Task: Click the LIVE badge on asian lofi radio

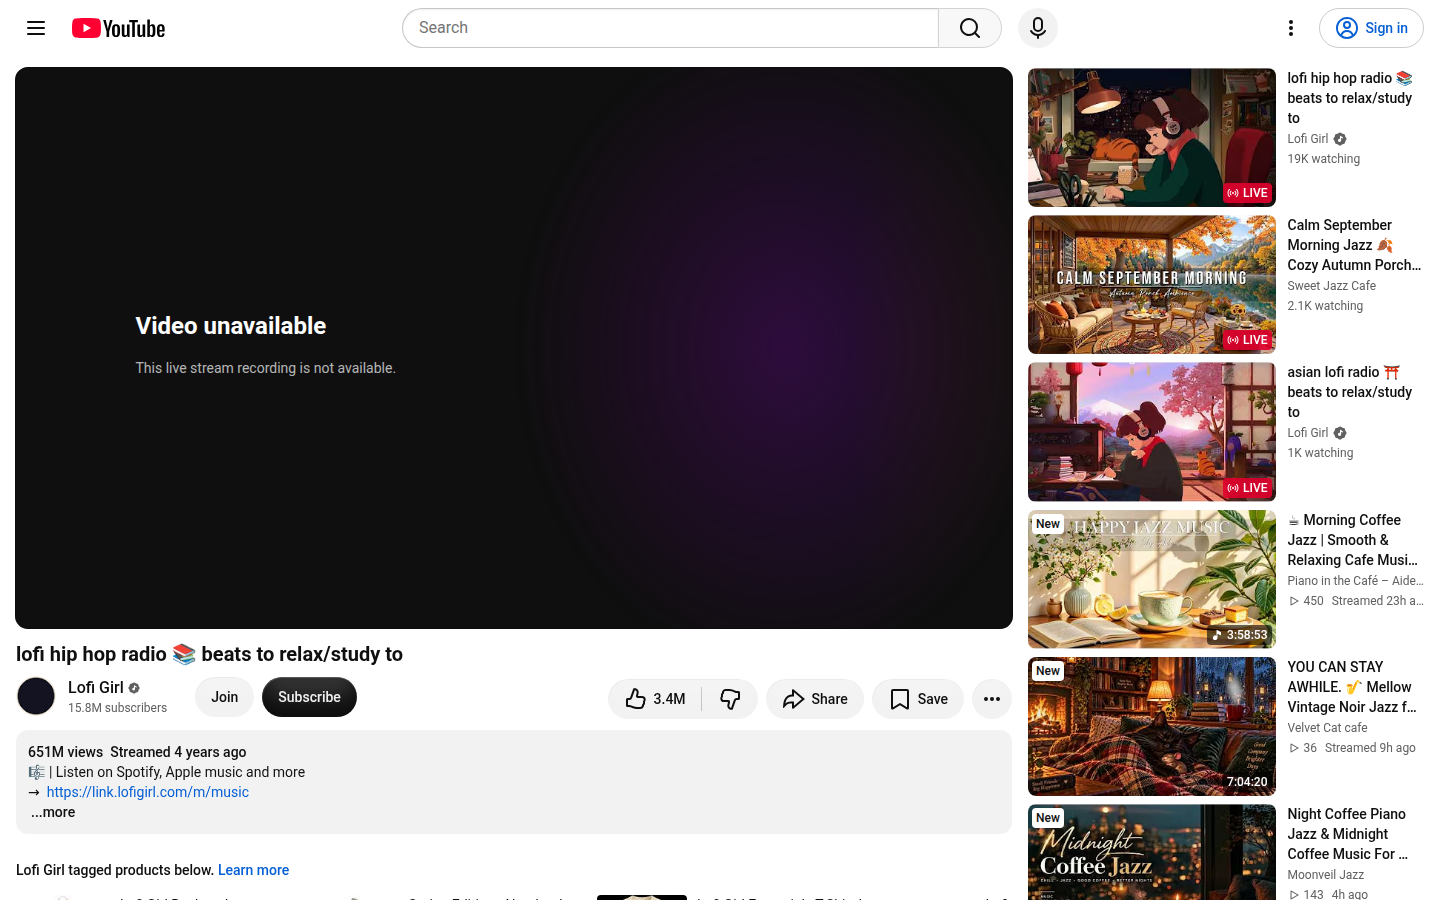Action: click(1247, 488)
